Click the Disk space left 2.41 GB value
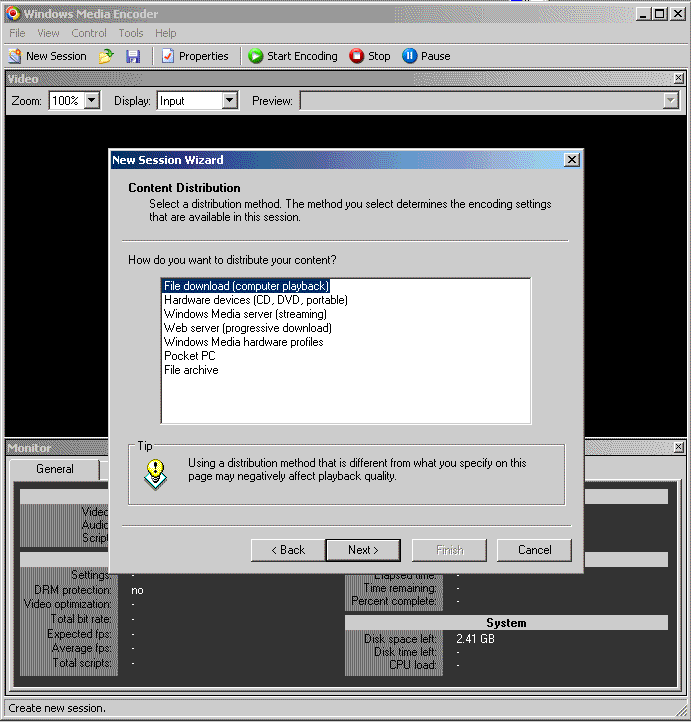Screen dimensions: 691x722 coord(476,639)
